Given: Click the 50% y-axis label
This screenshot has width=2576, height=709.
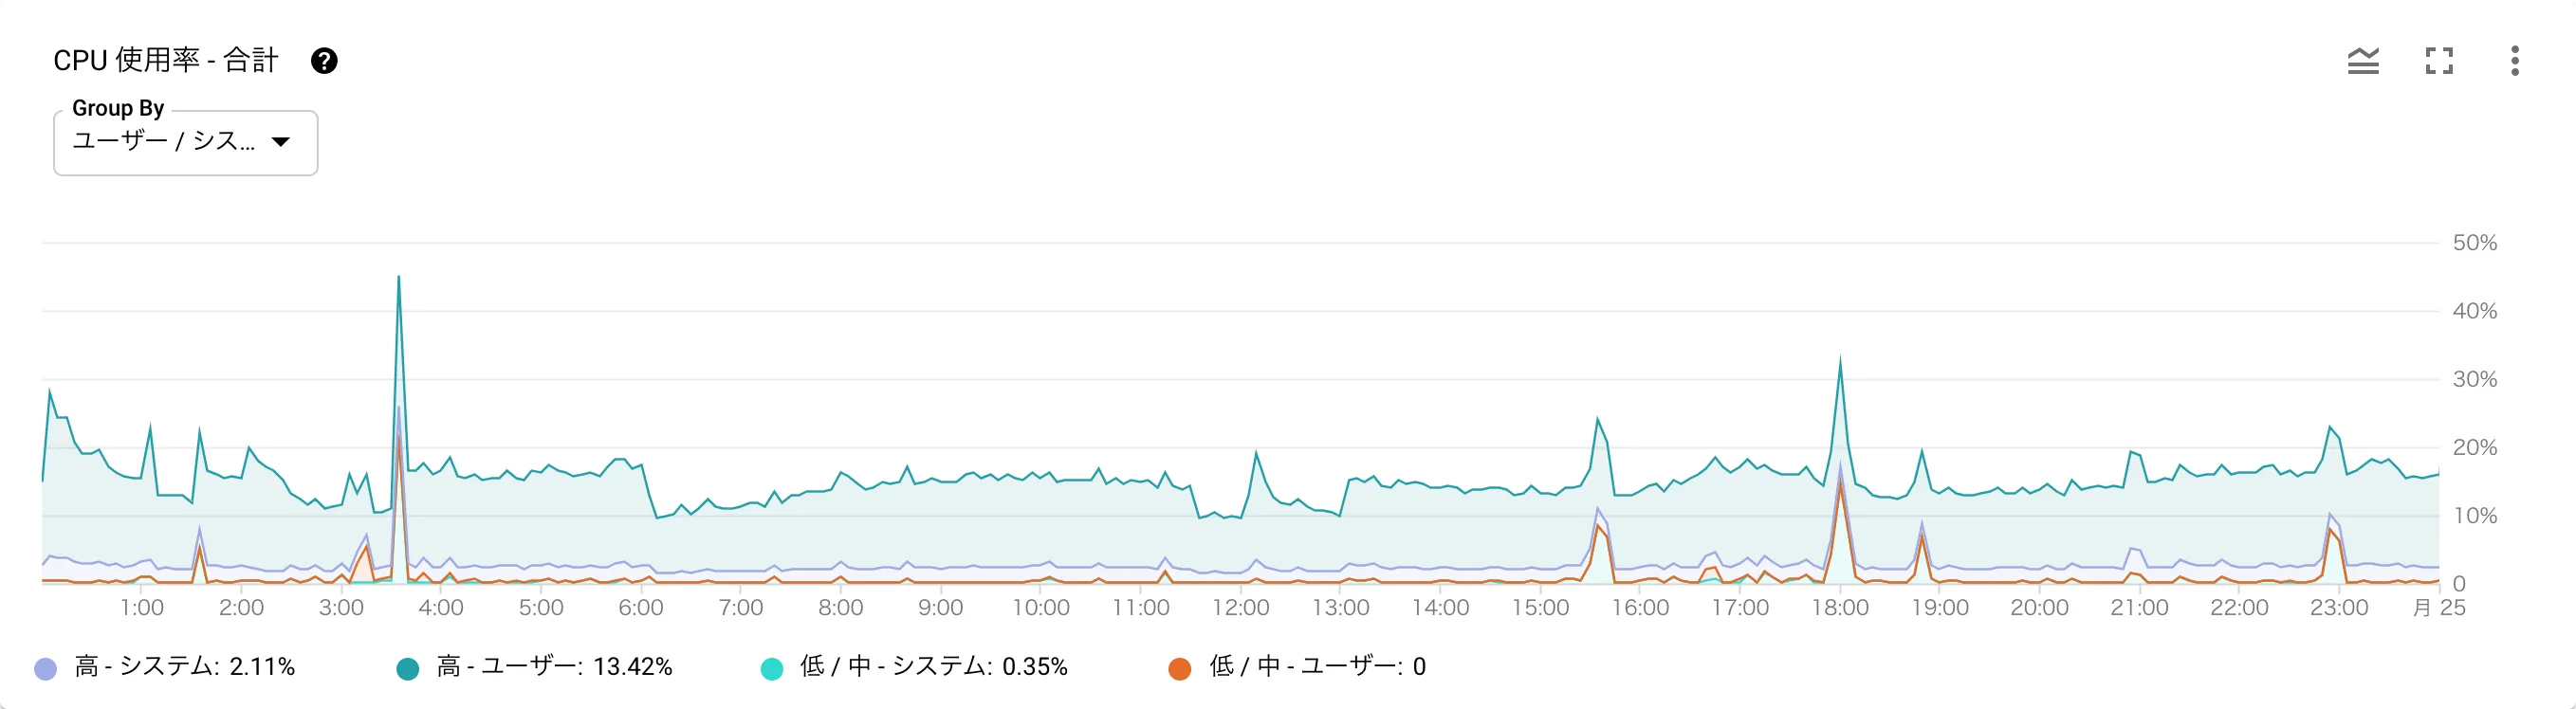Looking at the screenshot, I should pos(2474,243).
